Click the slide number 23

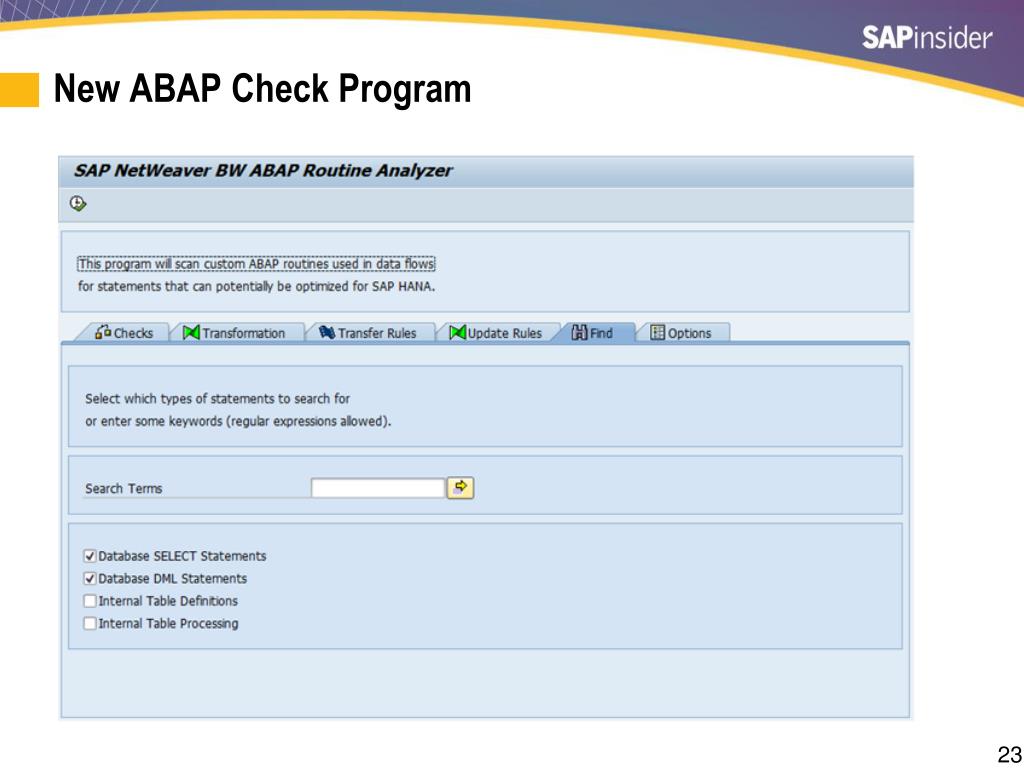[1010, 754]
